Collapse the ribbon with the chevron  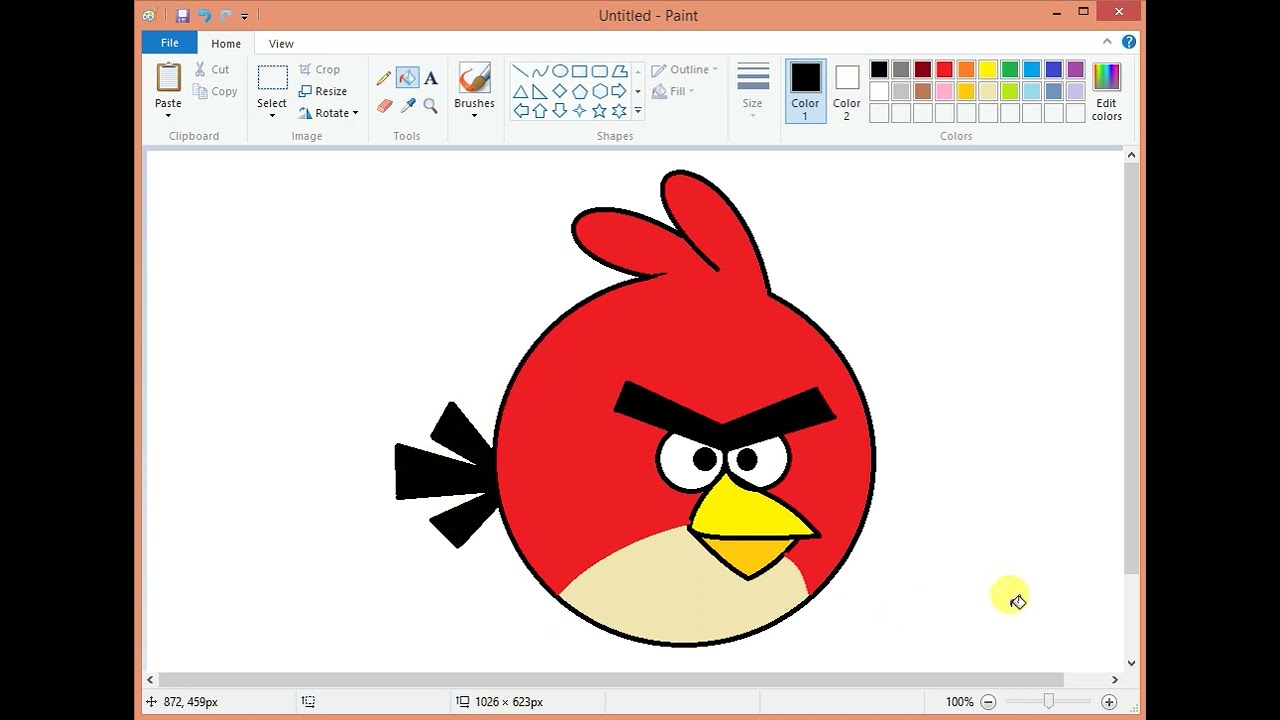(x=1107, y=42)
